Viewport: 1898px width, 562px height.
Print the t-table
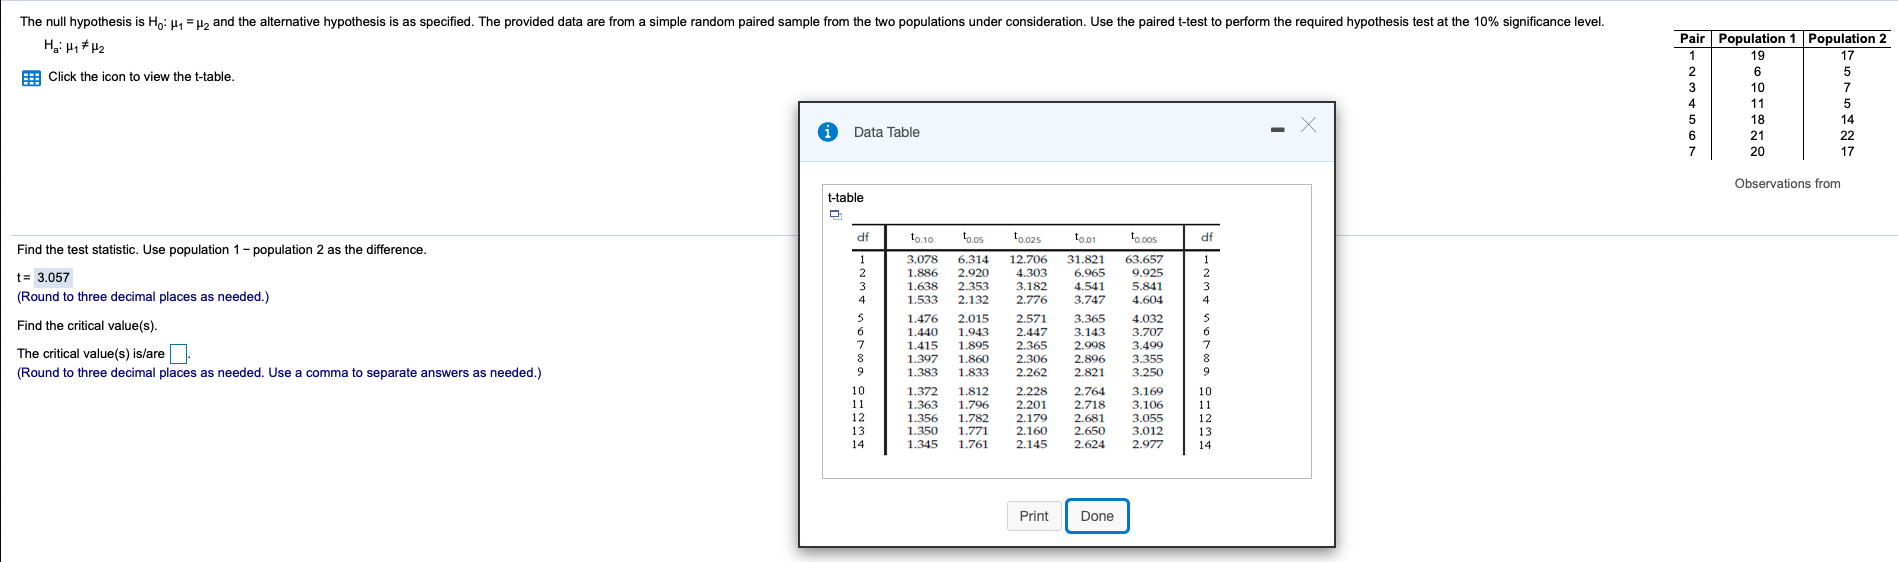[x=1034, y=516]
